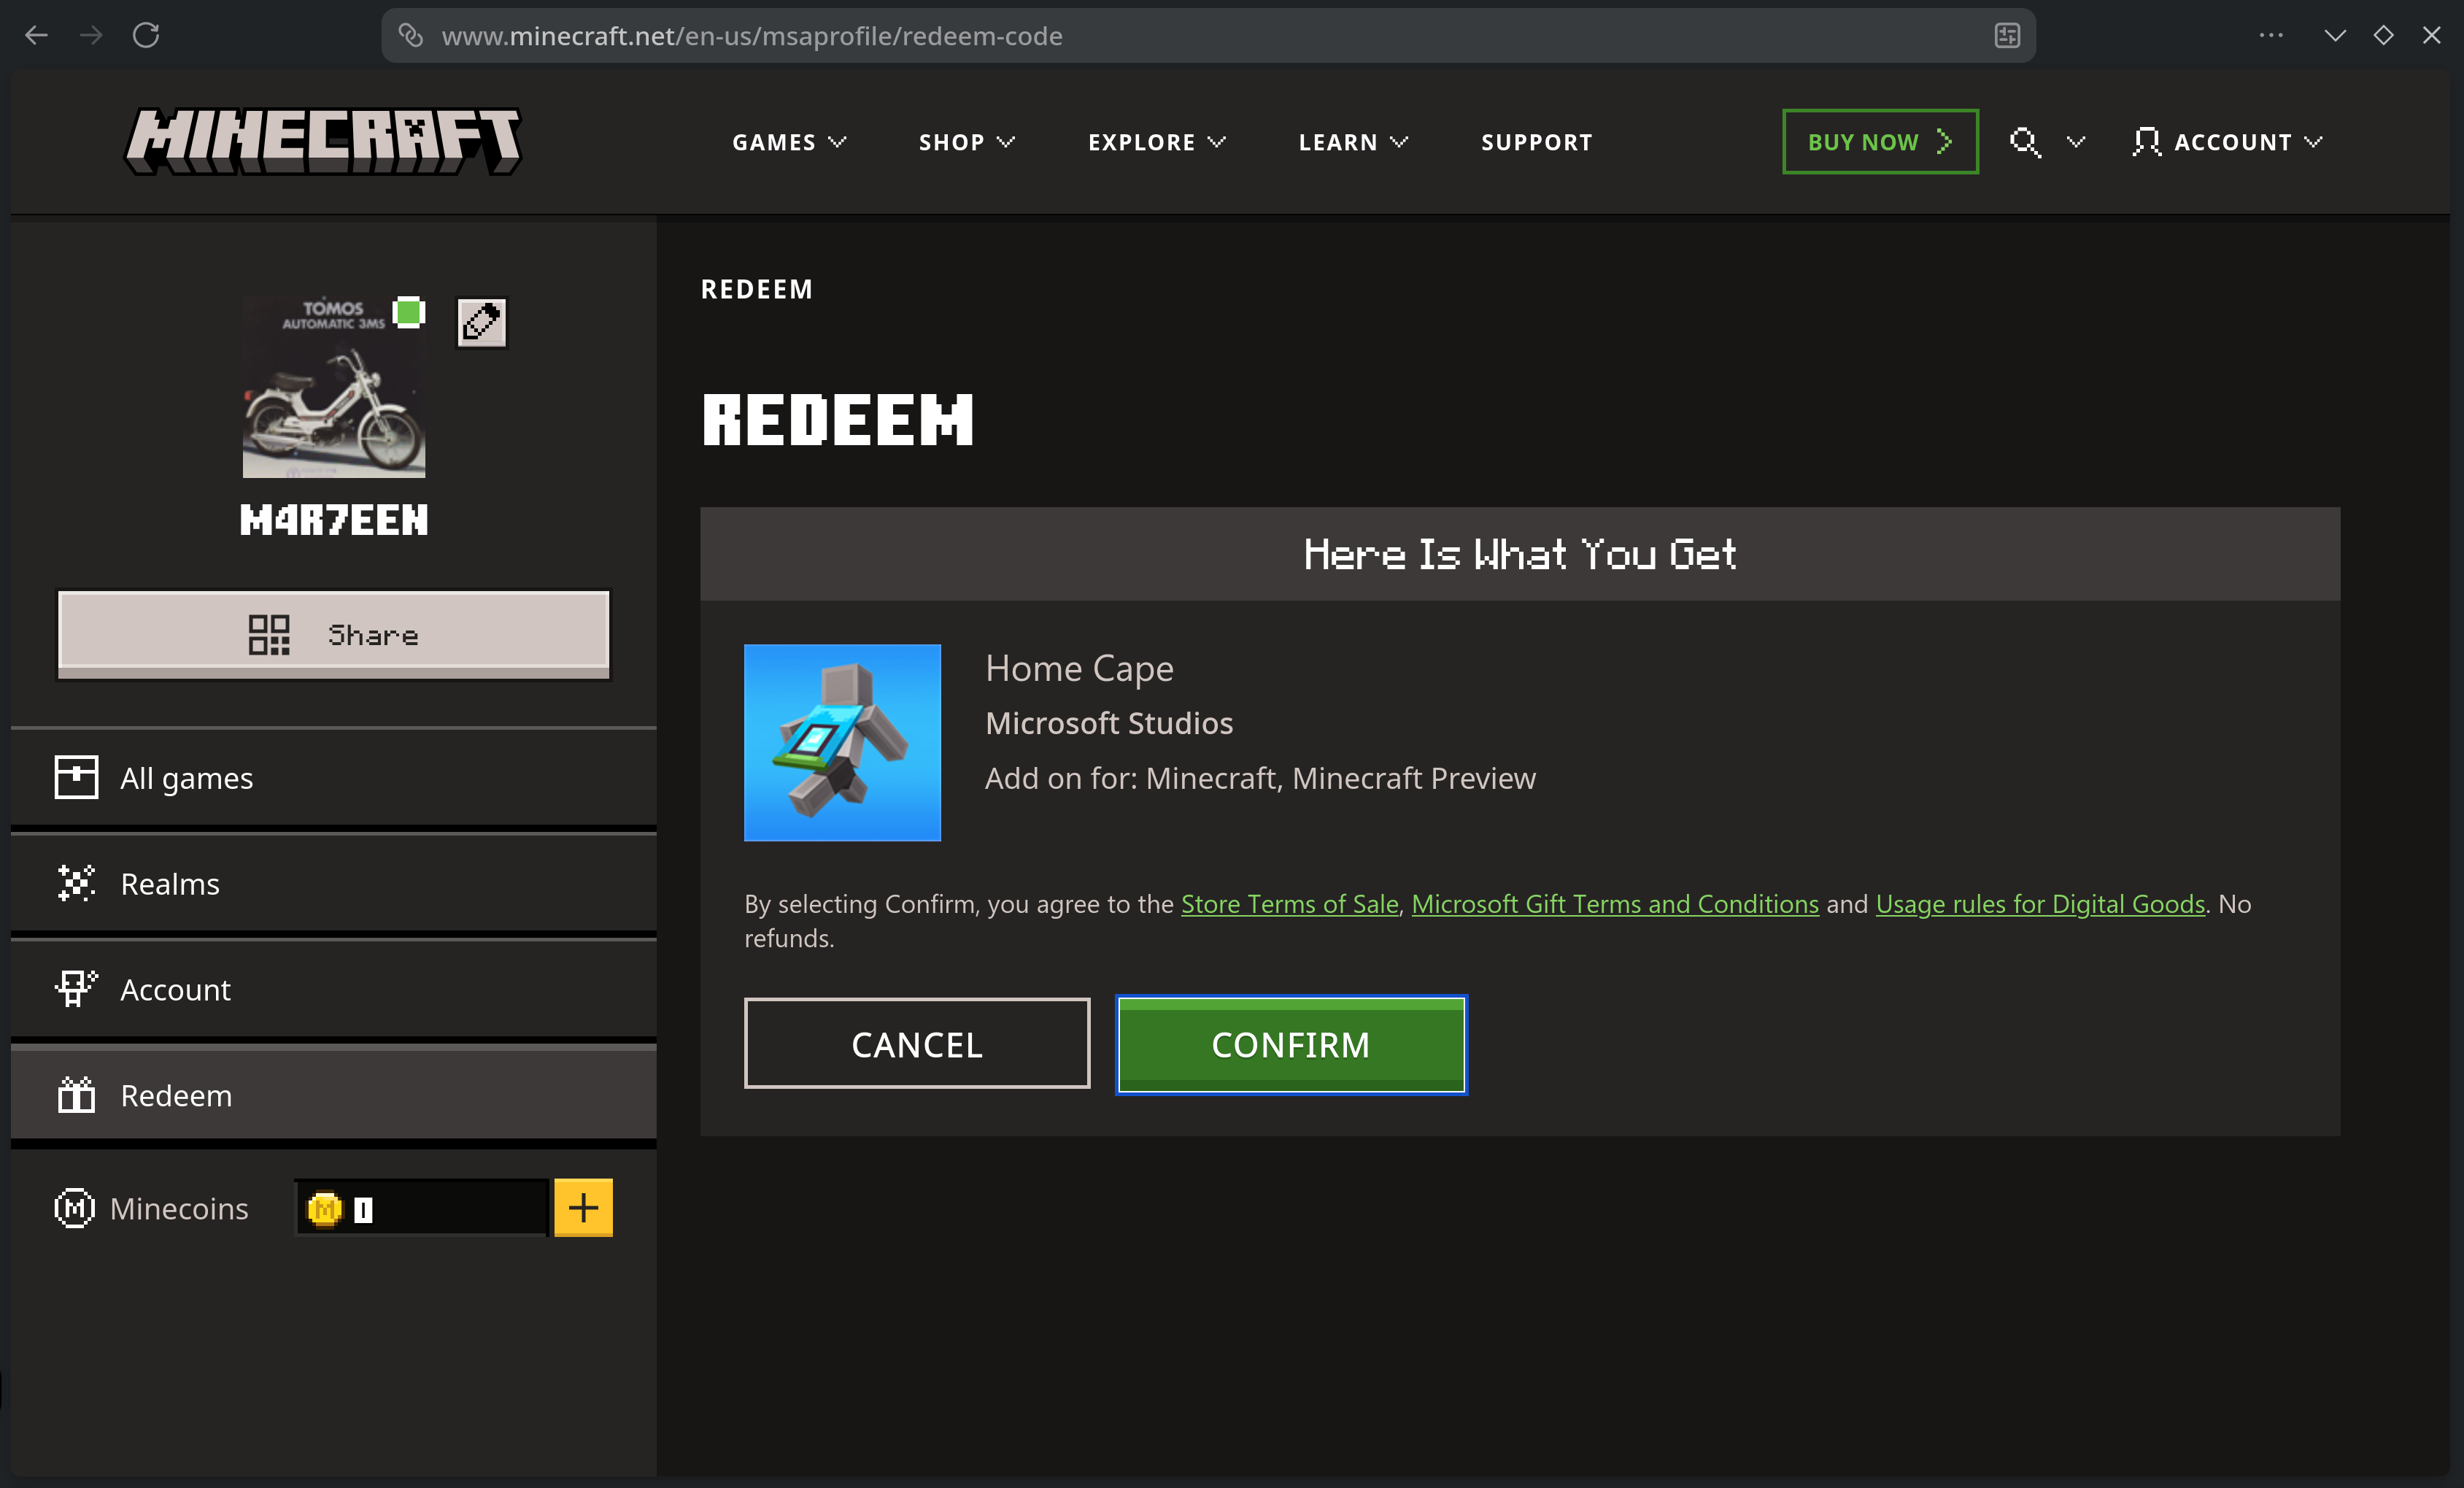
Task: Click the yellow plus add Minecoins button
Action: [x=583, y=1208]
